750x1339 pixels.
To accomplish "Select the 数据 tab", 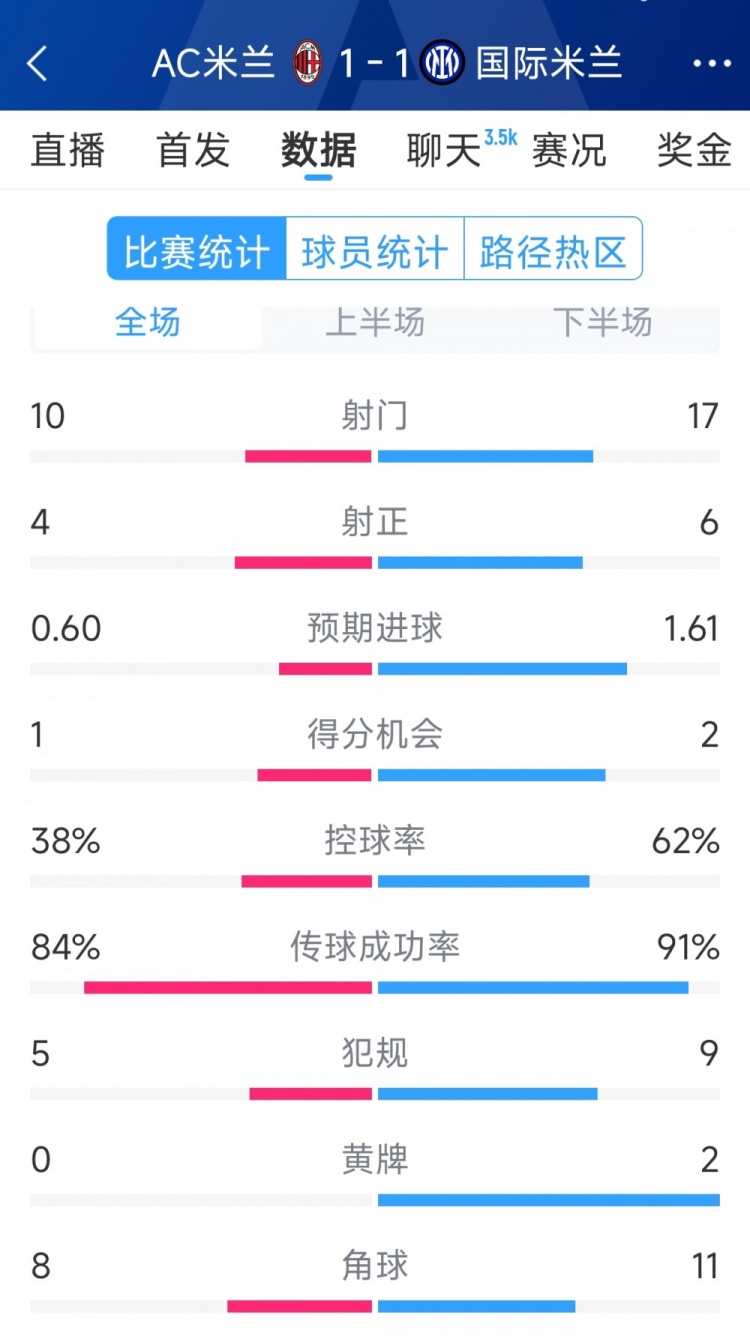I will (x=318, y=150).
